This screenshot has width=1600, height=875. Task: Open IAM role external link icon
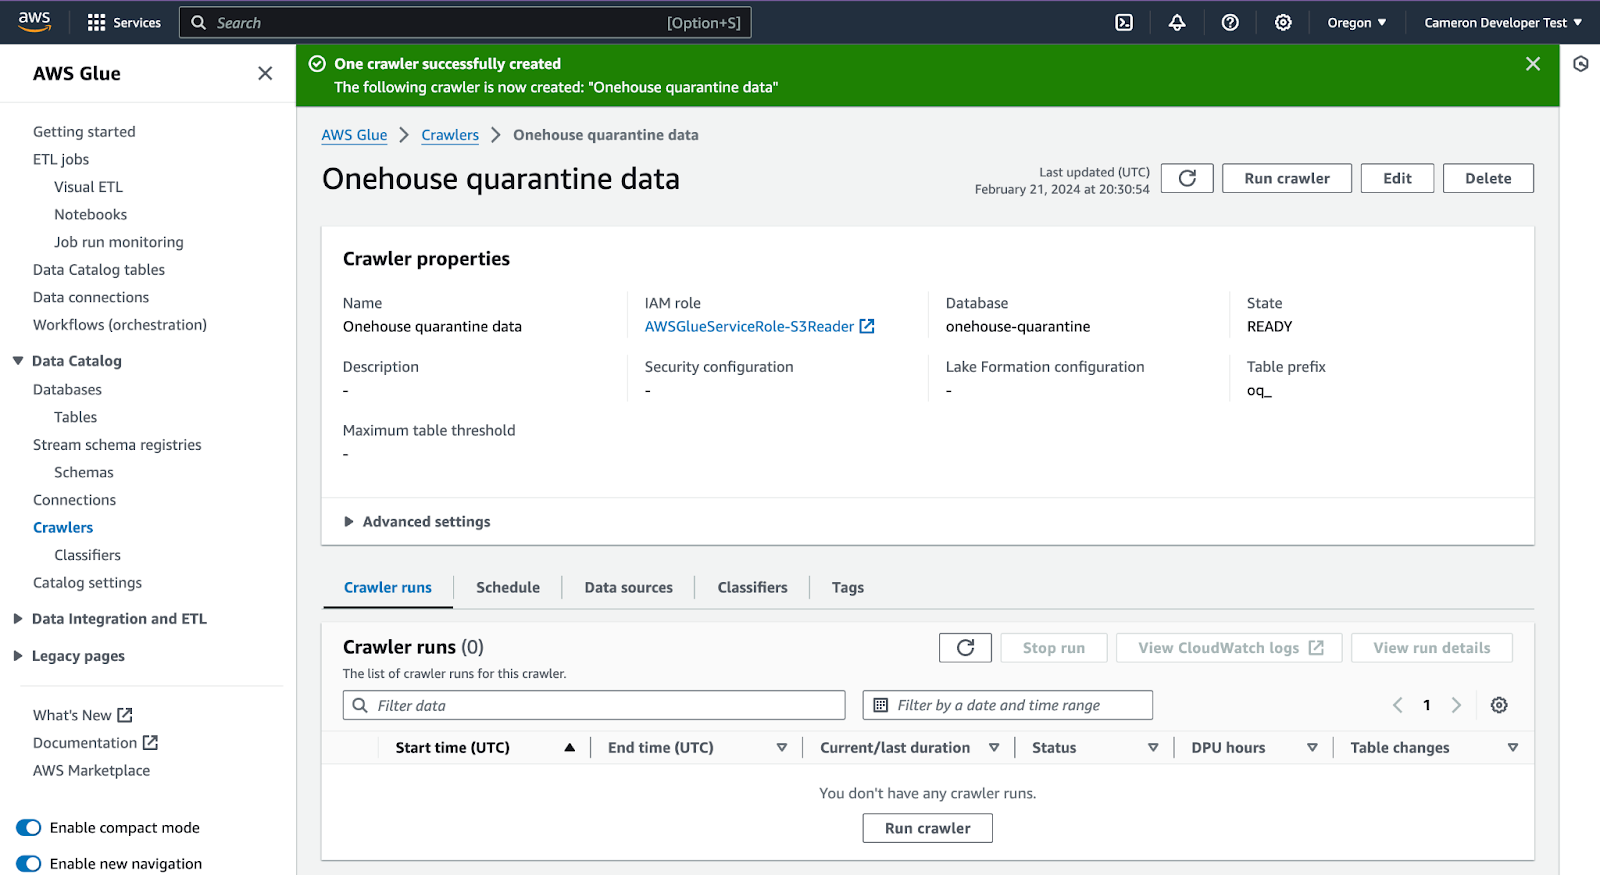[x=867, y=326]
